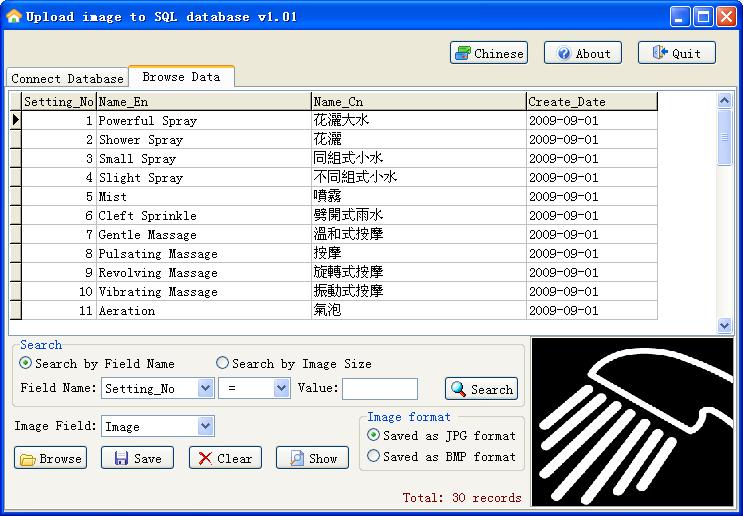Image resolution: width=743 pixels, height=516 pixels.
Task: Click the Show button
Action: 312,458
